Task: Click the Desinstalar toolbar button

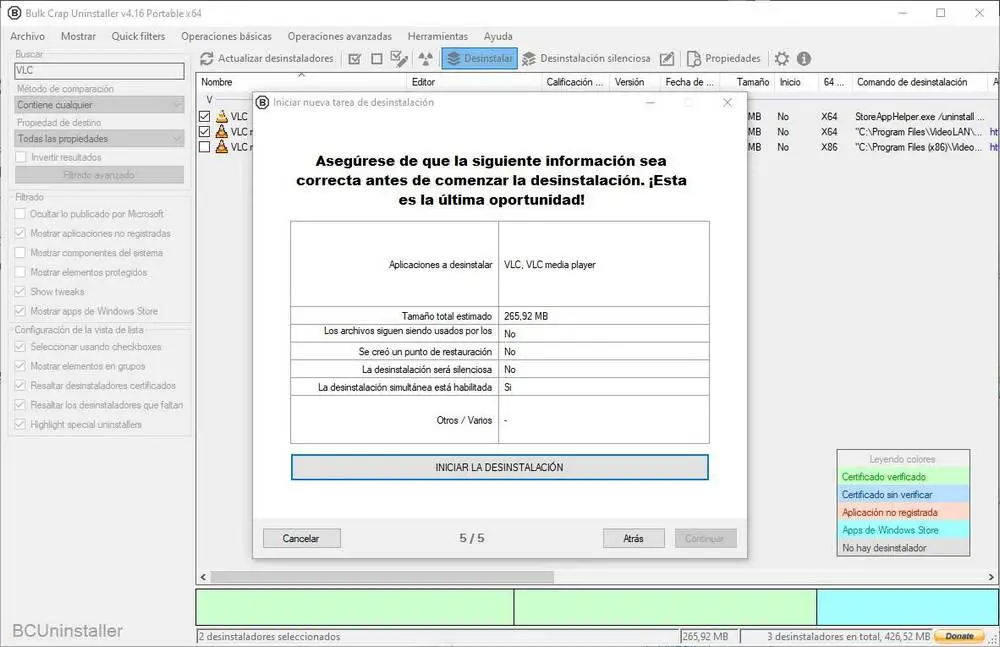Action: click(x=480, y=59)
